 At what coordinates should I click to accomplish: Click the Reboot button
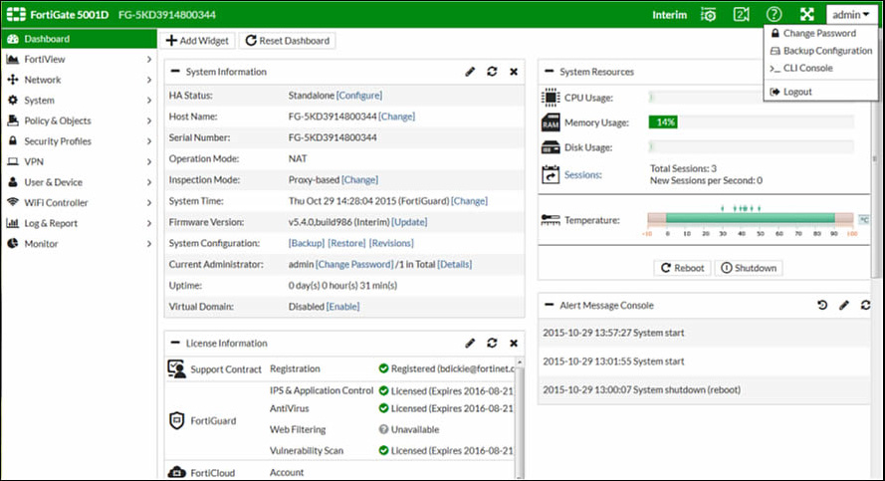tap(683, 268)
